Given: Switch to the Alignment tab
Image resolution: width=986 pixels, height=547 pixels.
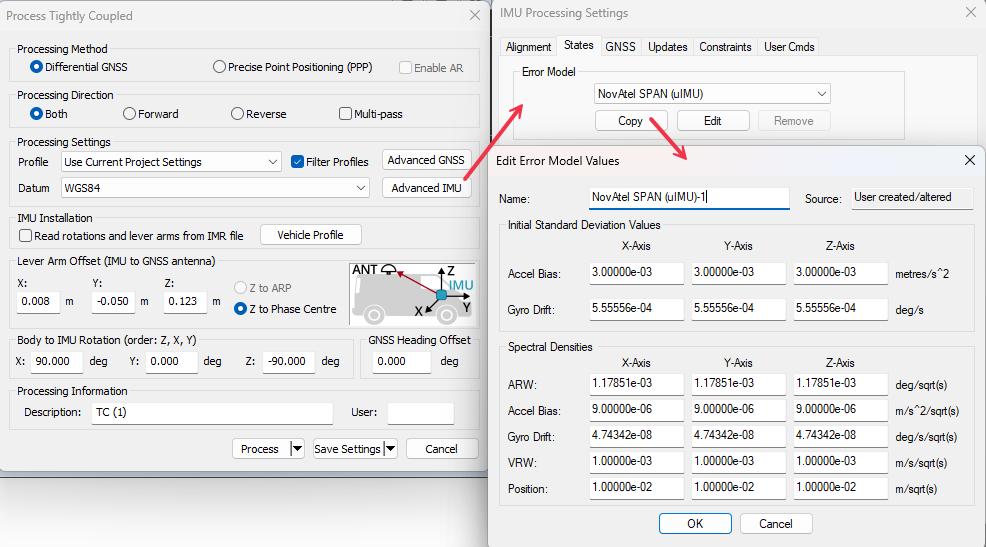Looking at the screenshot, I should [528, 47].
